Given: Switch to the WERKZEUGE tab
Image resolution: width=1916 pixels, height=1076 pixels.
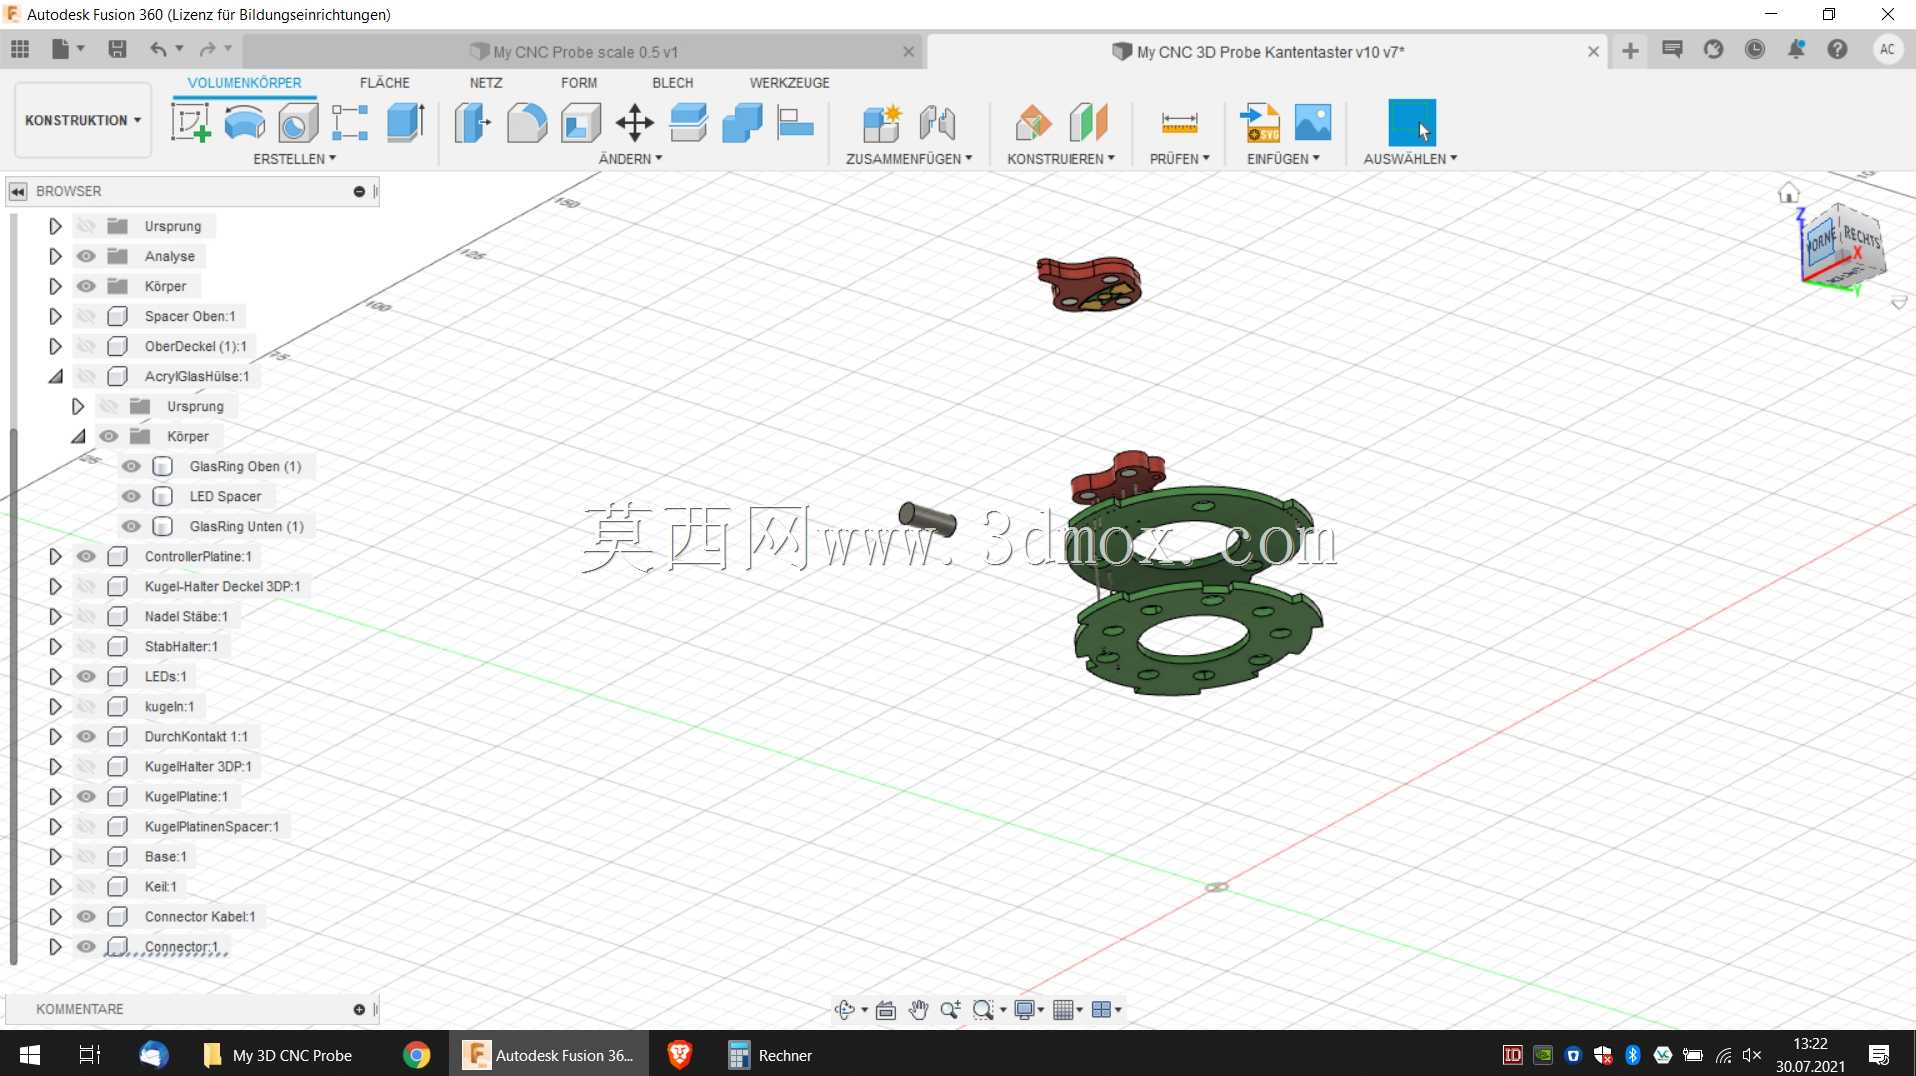Looking at the screenshot, I should pyautogui.click(x=789, y=83).
